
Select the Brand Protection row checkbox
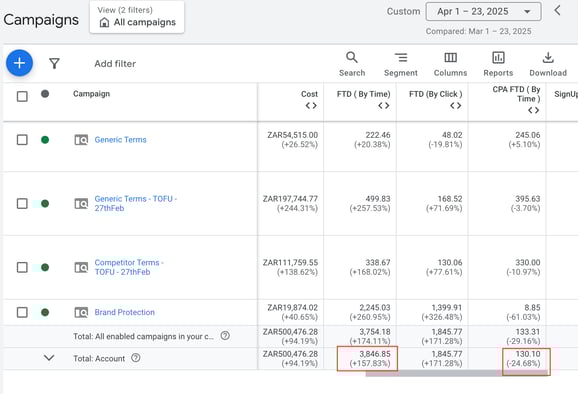(22, 312)
